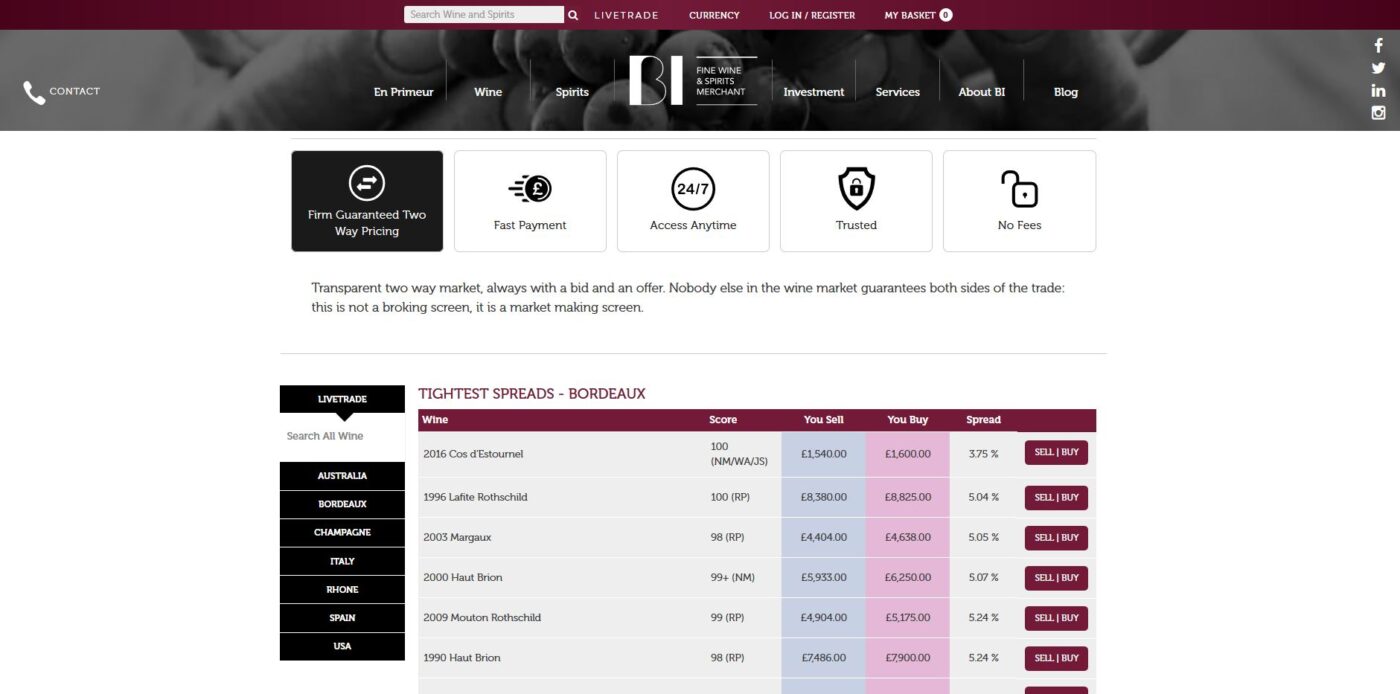Image resolution: width=1400 pixels, height=694 pixels.
Task: Click the You Sell column header
Action: [x=823, y=420]
